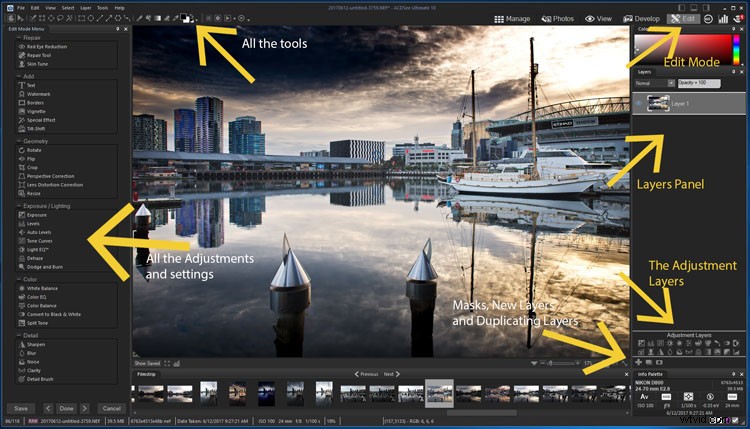Toggle full screen icon beside Show Saved
750x429 pixels.
click(167, 363)
